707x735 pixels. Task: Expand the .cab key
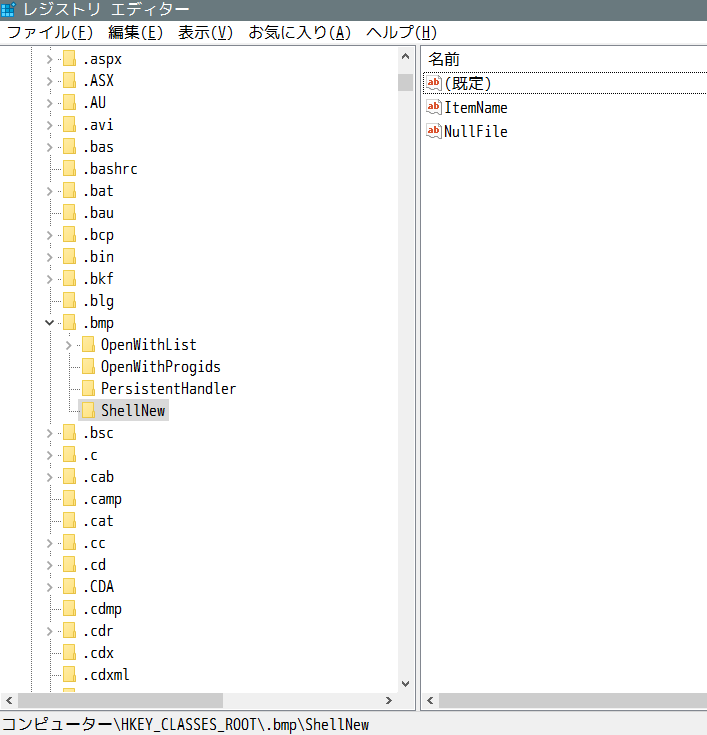point(49,477)
